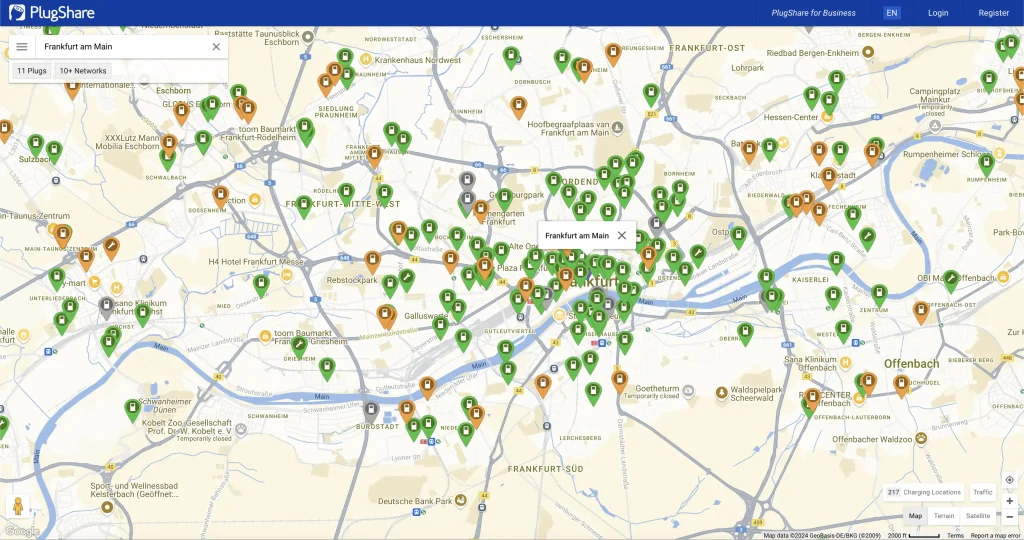
Task: Open the Register page
Action: (x=993, y=12)
